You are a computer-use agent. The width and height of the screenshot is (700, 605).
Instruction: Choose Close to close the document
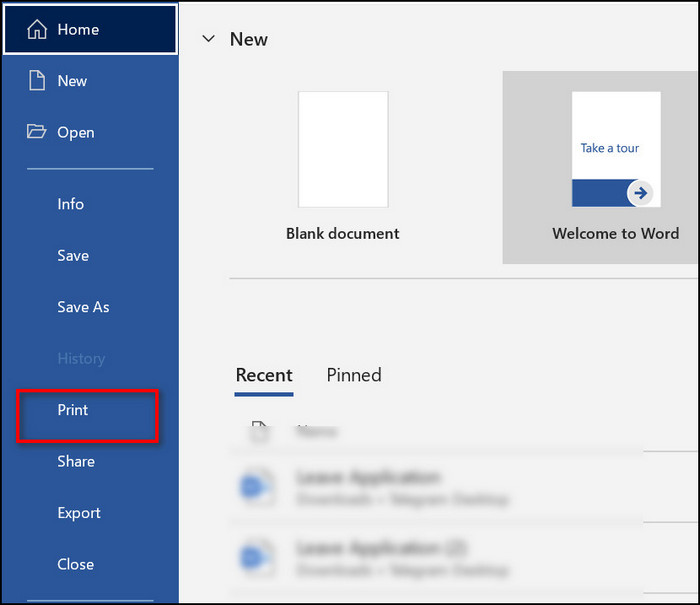(x=75, y=564)
